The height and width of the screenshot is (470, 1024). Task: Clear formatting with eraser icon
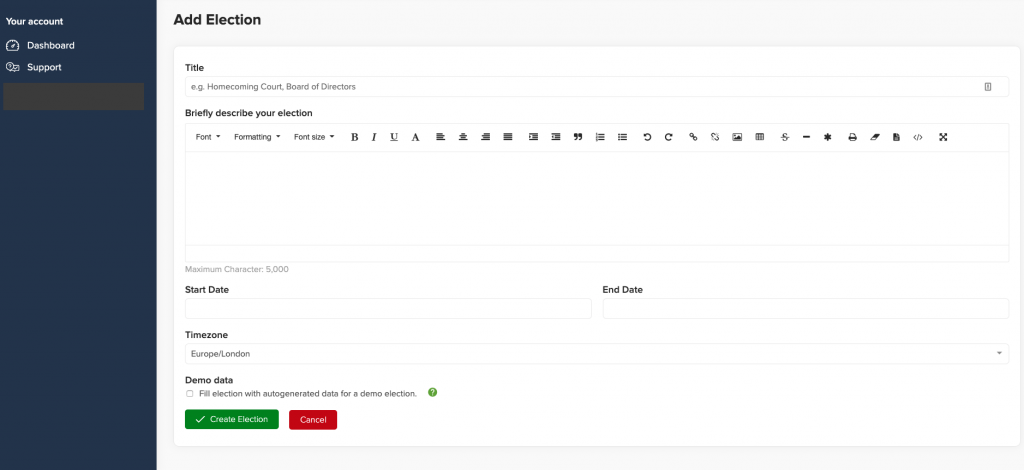pos(875,137)
